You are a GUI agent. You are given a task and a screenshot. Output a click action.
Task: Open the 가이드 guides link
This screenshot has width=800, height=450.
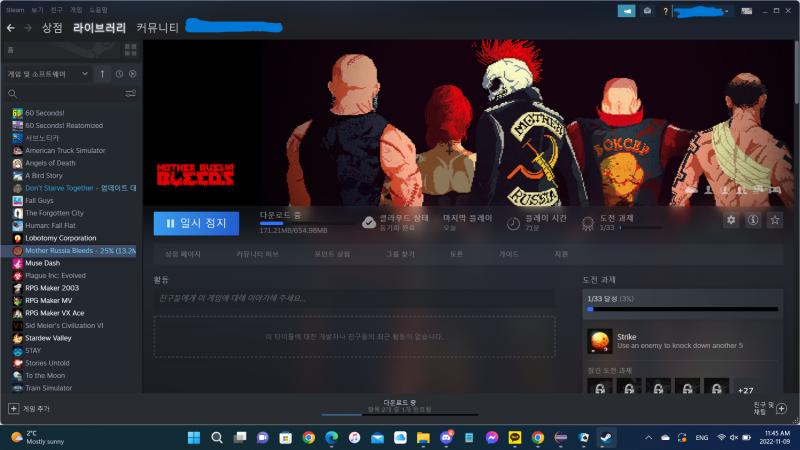pos(509,254)
